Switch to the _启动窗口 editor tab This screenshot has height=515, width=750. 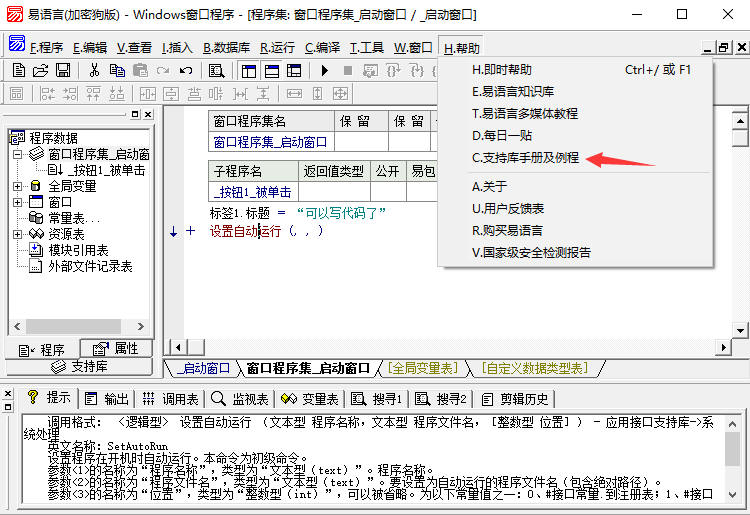point(203,368)
